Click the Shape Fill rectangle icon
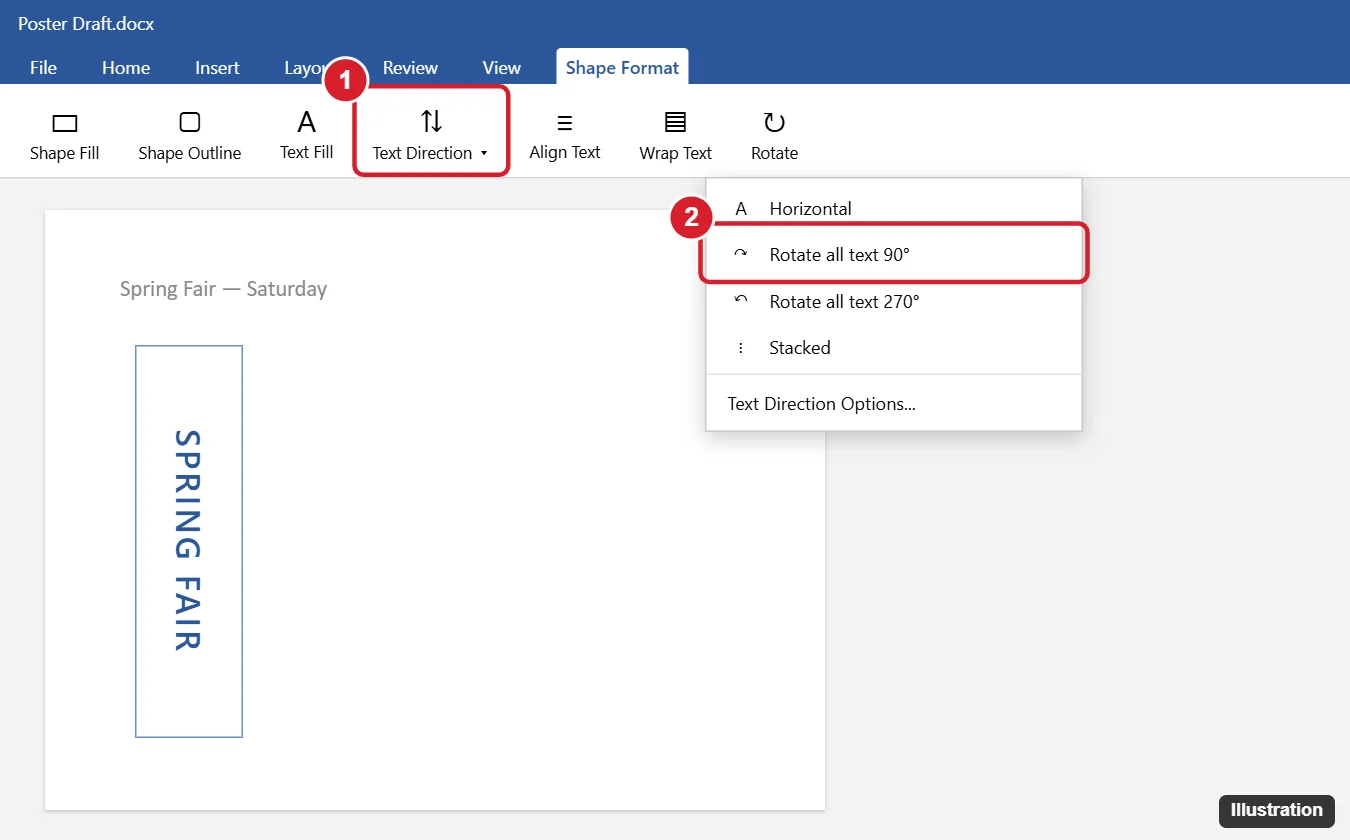Viewport: 1350px width, 840px height. pyautogui.click(x=65, y=123)
